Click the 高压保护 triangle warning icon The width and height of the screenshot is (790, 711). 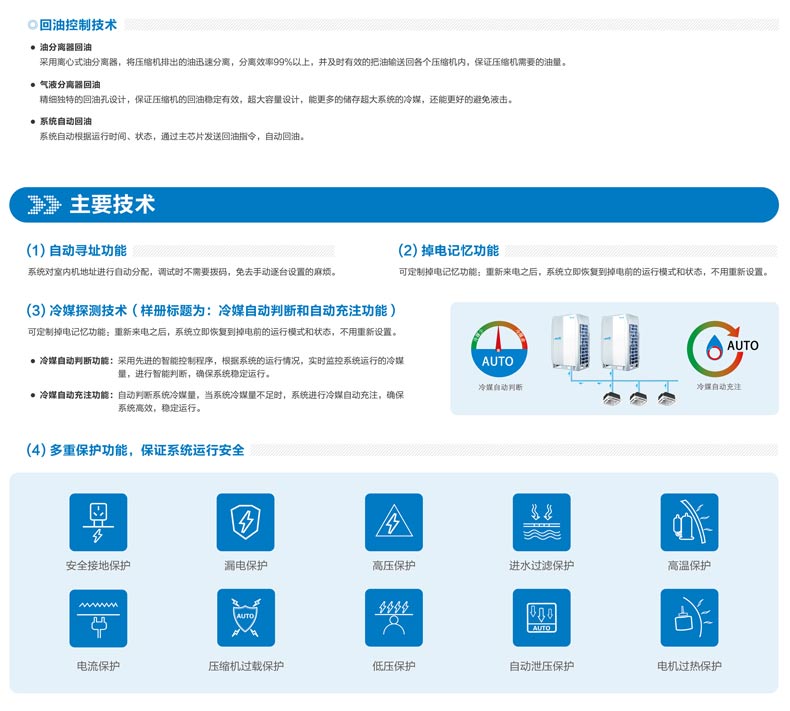393,522
